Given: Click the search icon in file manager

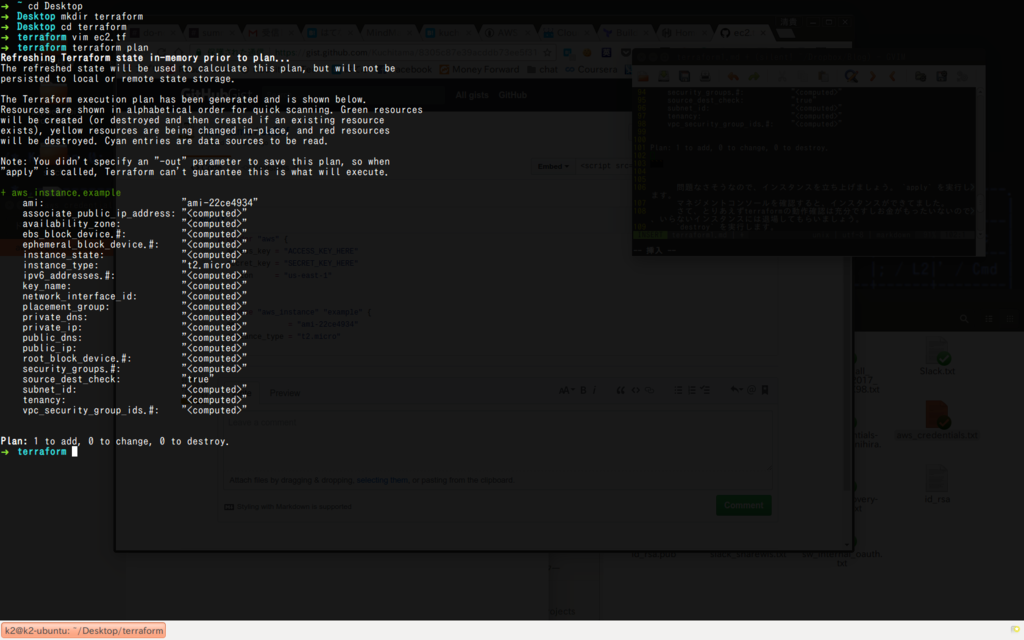Looking at the screenshot, I should 964,319.
